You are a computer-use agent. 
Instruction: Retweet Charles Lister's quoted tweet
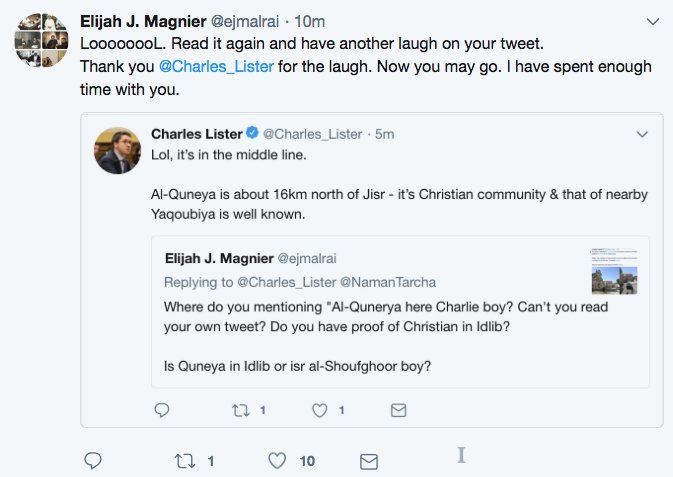pos(241,410)
